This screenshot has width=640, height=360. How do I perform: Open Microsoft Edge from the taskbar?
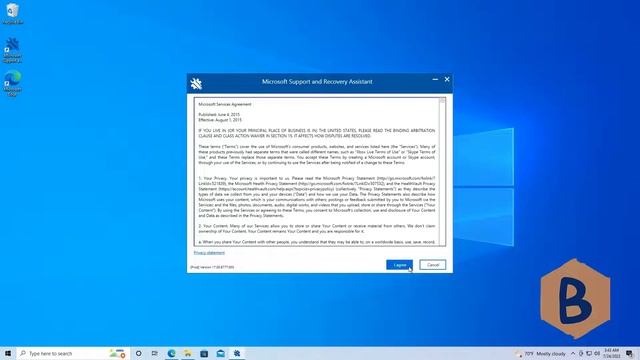[x=171, y=353]
